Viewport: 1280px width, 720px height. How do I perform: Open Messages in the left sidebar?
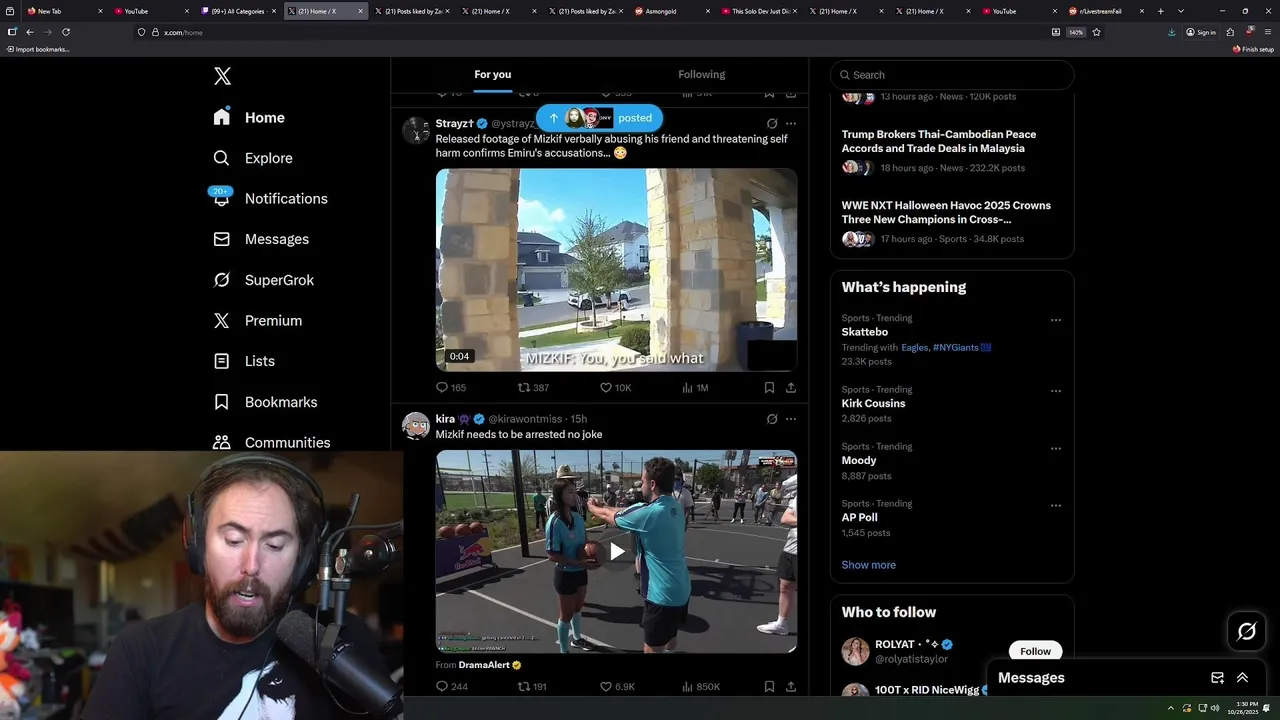click(261, 239)
